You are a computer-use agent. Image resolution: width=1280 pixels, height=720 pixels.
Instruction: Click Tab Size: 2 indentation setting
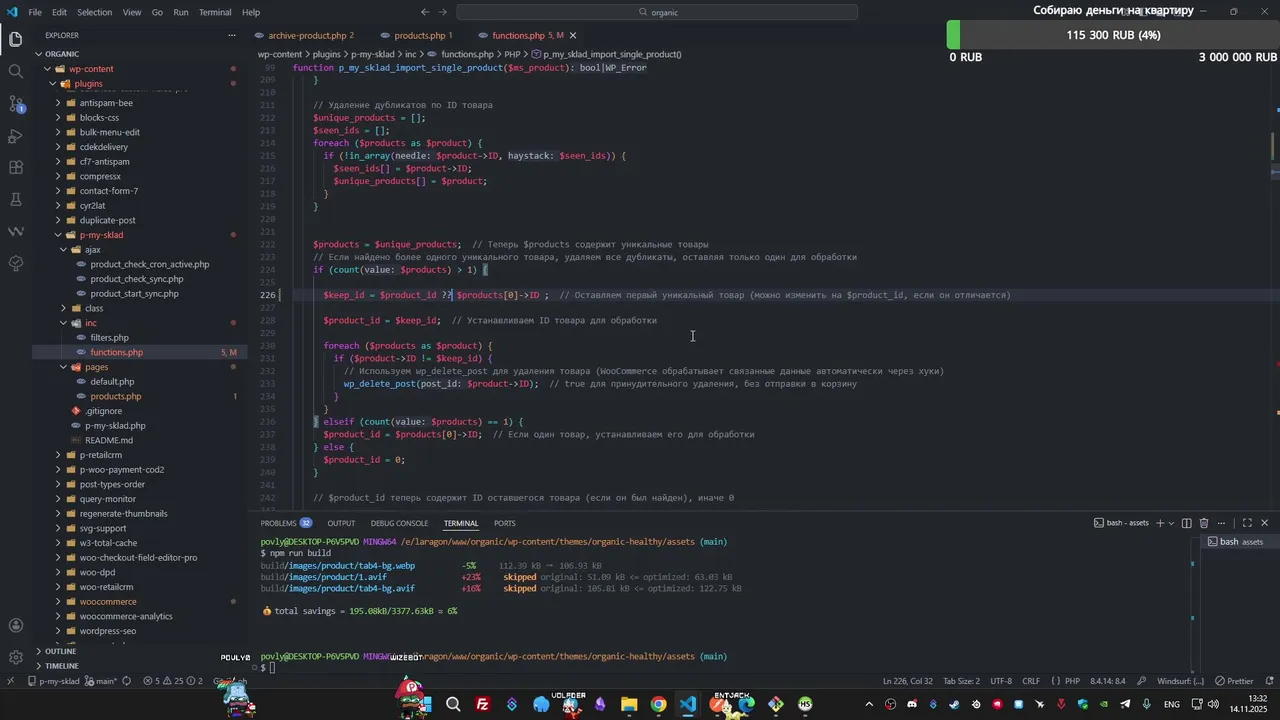[962, 681]
